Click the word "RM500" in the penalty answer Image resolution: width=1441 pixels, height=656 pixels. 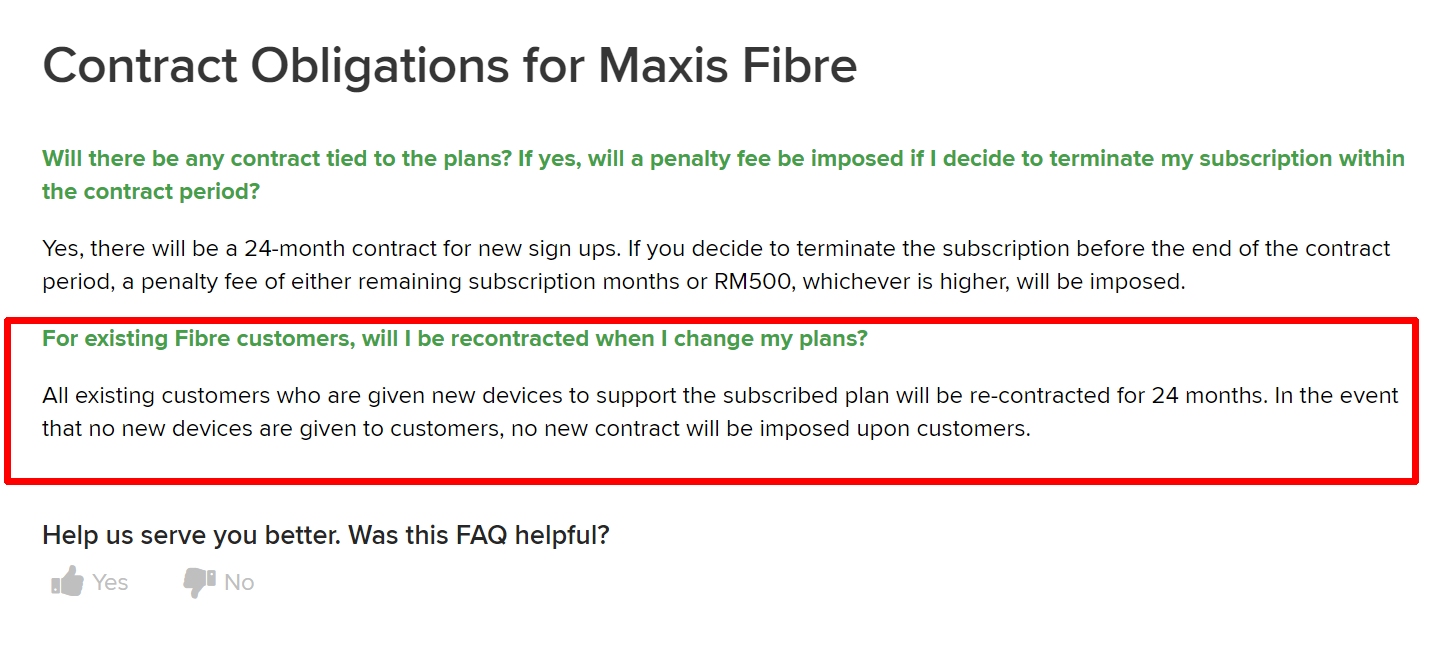(752, 282)
